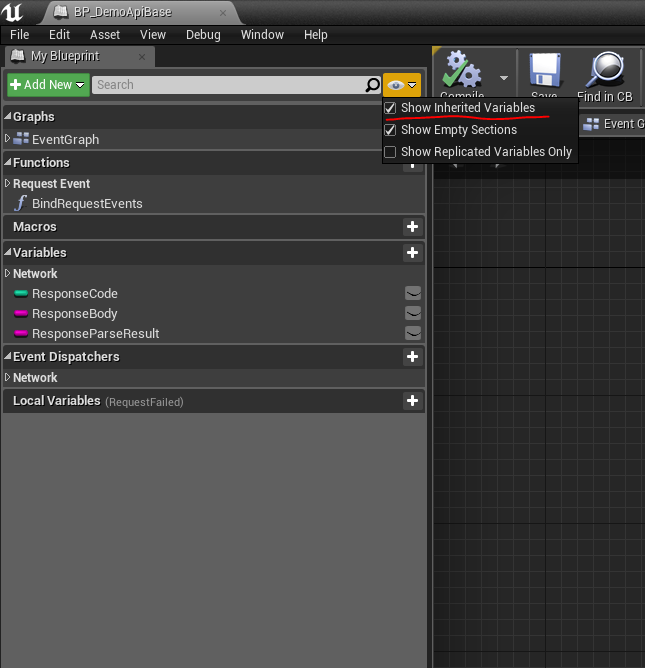The width and height of the screenshot is (645, 668).
Task: Click the Unreal Engine logo icon
Action: tap(12, 12)
